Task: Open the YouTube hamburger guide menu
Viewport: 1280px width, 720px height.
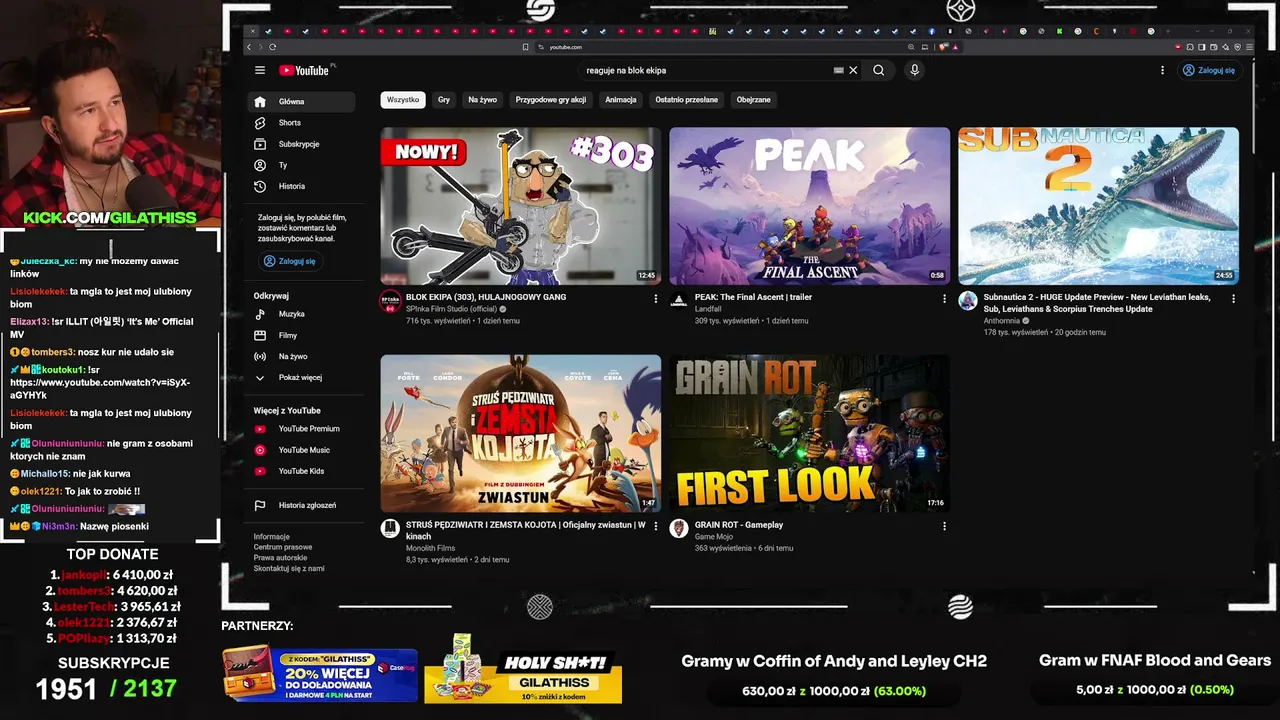Action: coord(260,70)
